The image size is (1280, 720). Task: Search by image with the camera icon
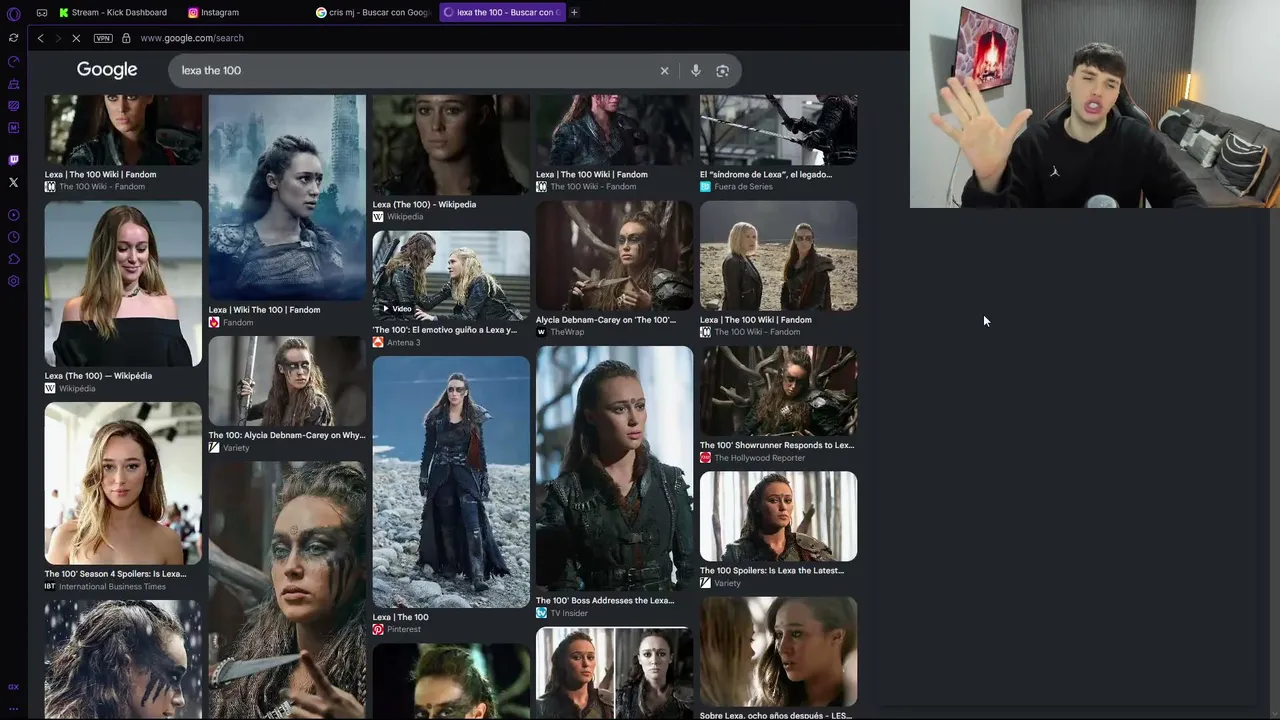tap(722, 71)
